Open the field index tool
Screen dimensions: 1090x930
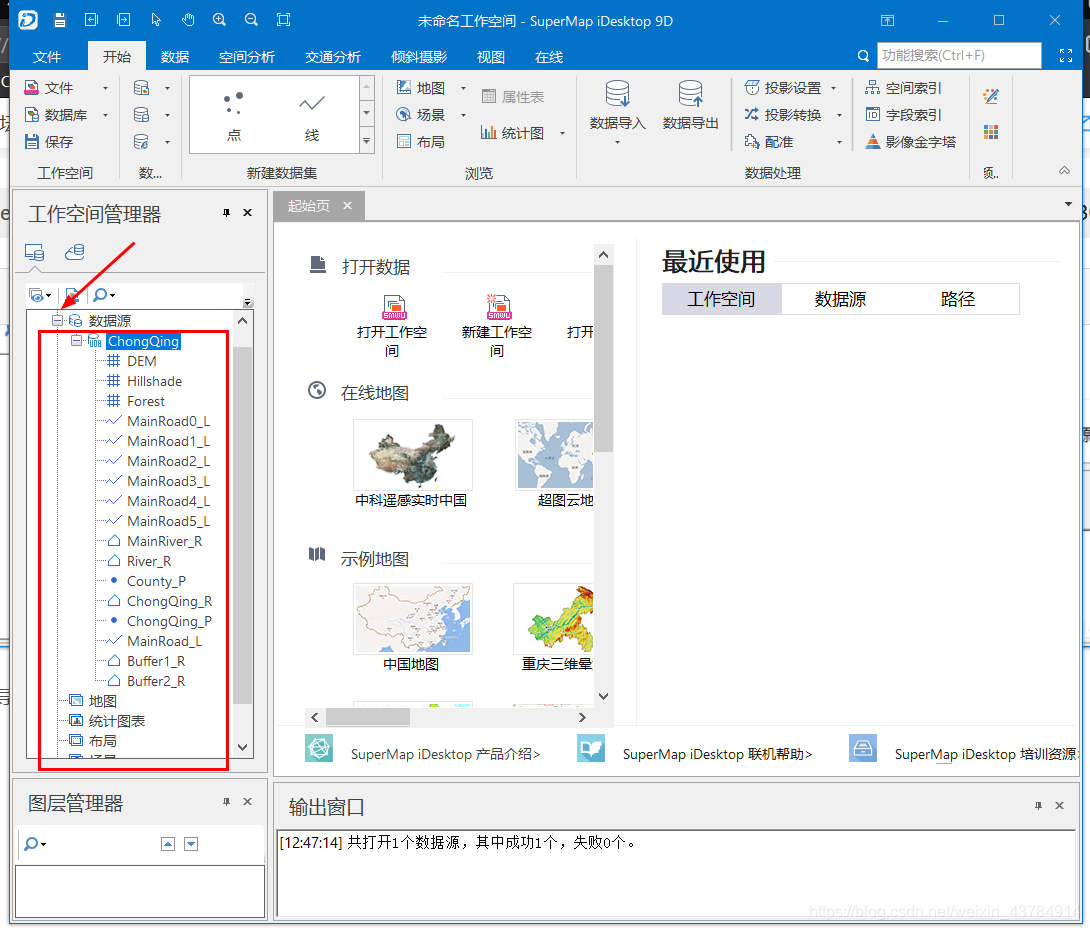pyautogui.click(x=903, y=115)
